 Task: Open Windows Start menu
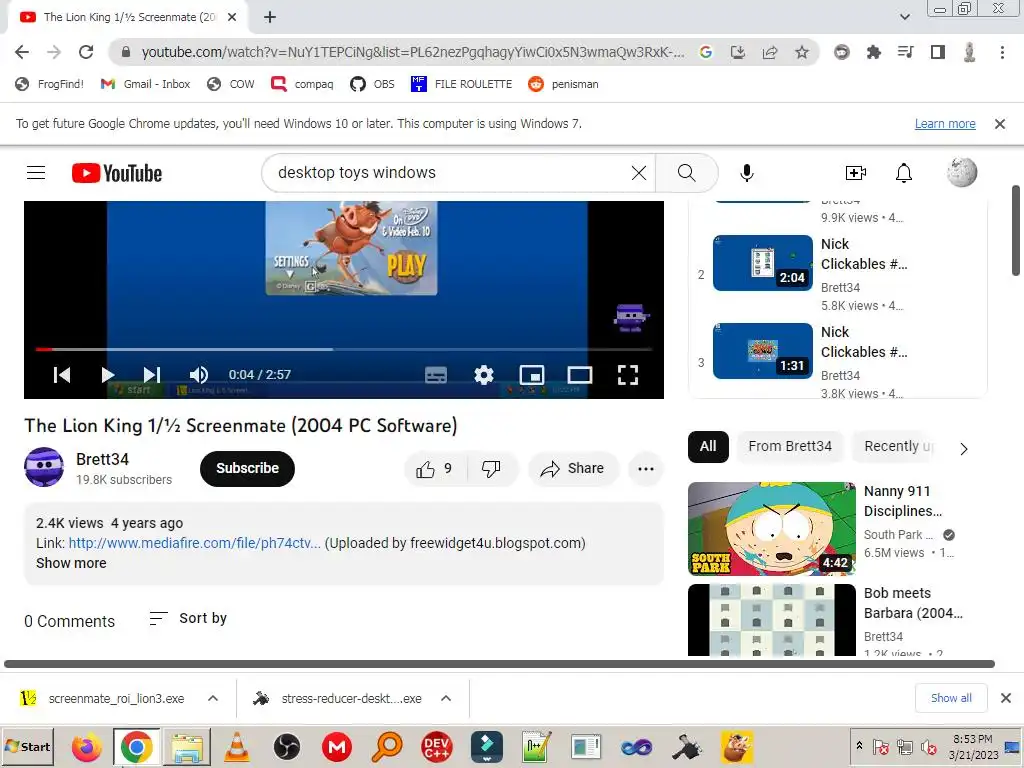[x=28, y=746]
